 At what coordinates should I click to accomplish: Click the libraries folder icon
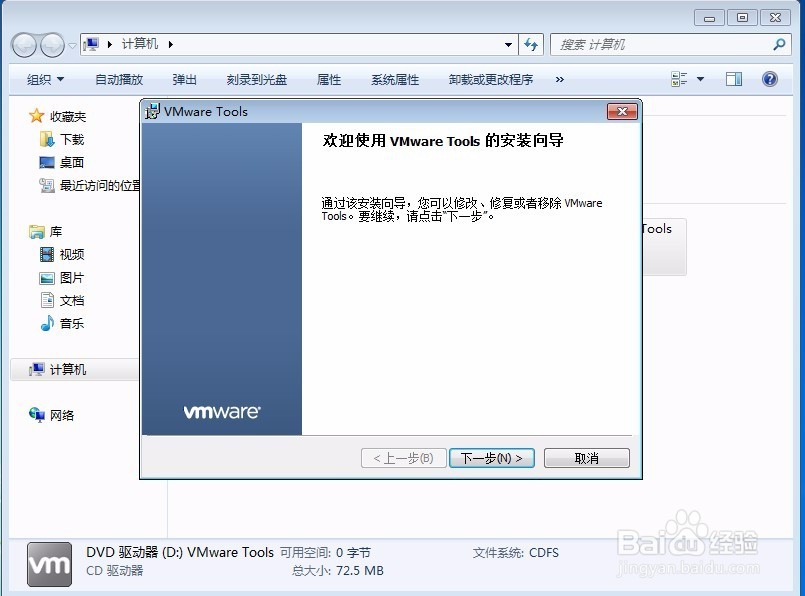pyautogui.click(x=37, y=232)
